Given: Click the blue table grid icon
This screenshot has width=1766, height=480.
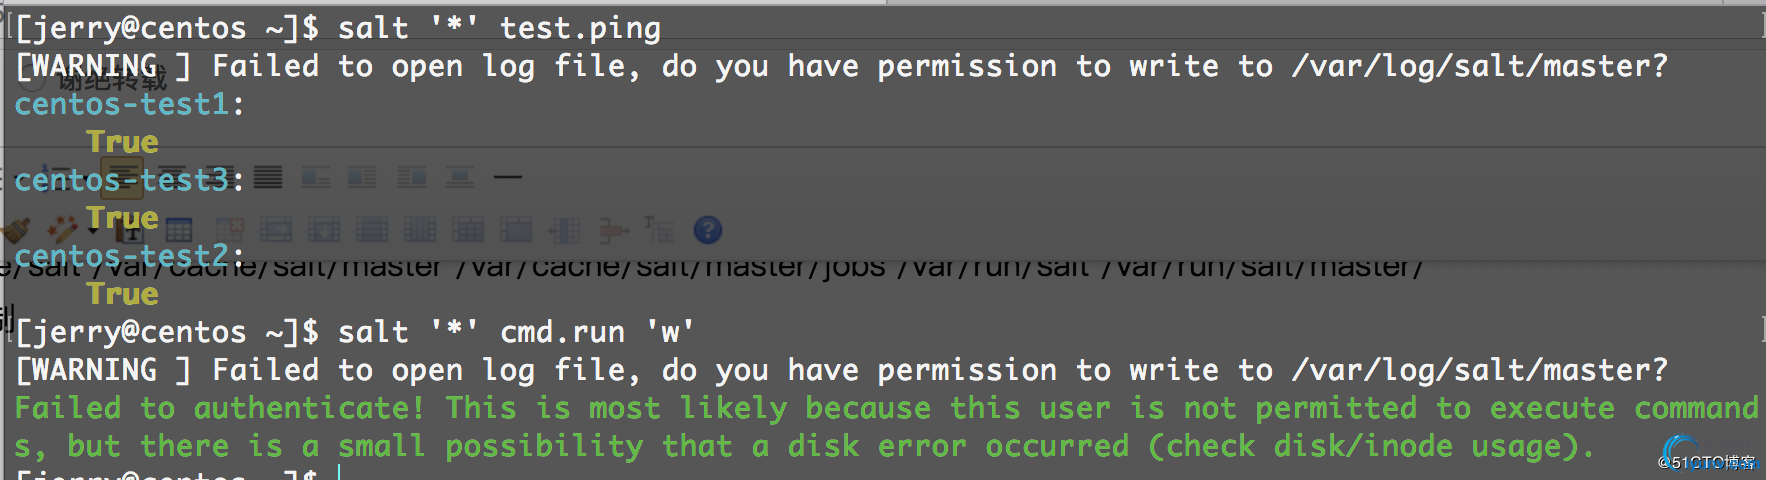Looking at the screenshot, I should tap(180, 230).
